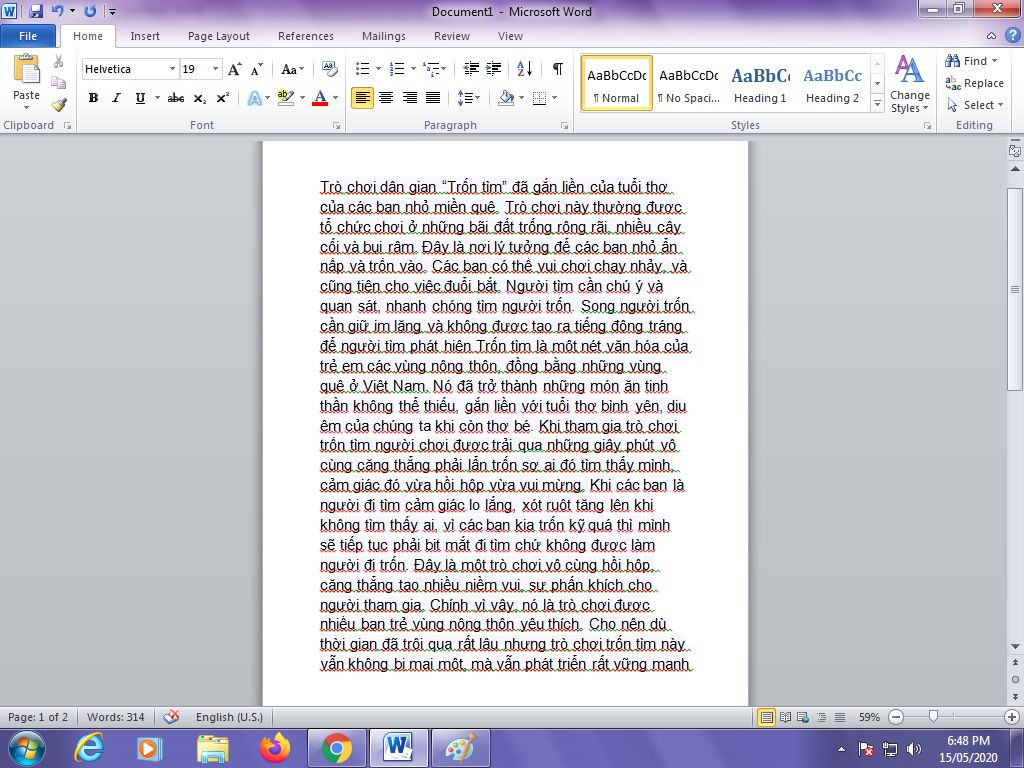Click the spelling check status icon
This screenshot has height=768, width=1024.
[171, 716]
